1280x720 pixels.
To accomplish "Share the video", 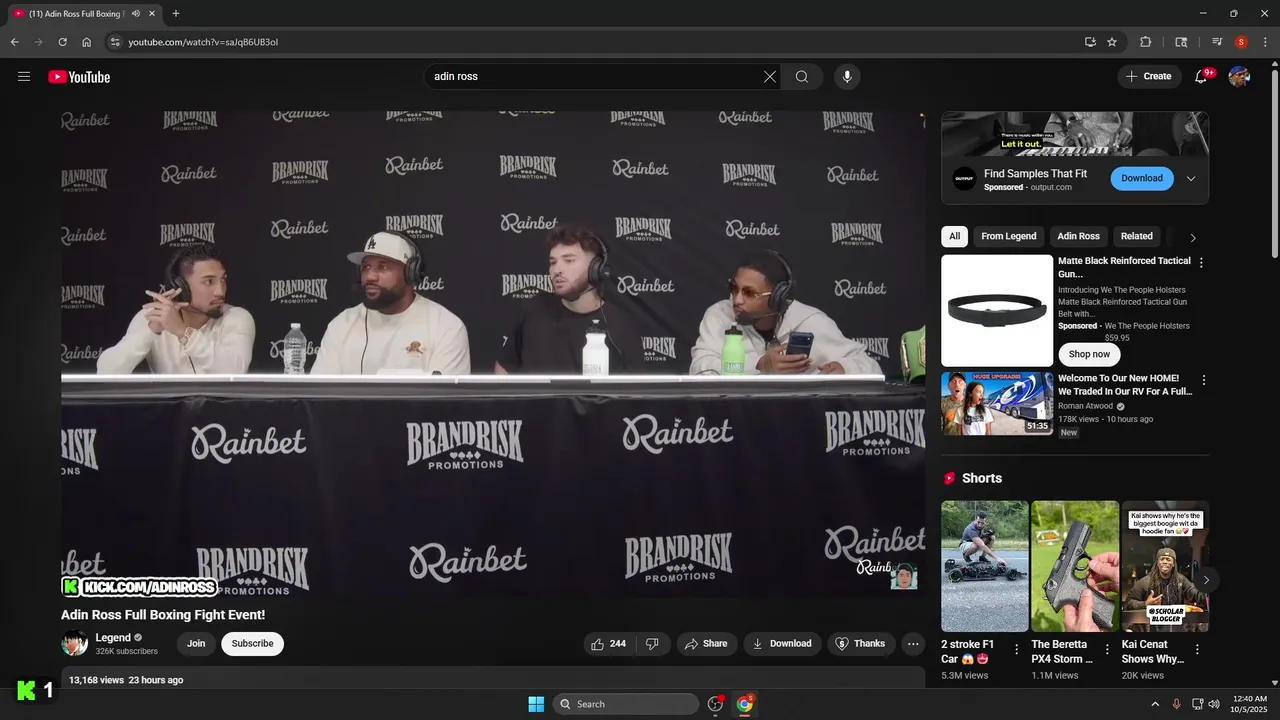I will (x=706, y=644).
